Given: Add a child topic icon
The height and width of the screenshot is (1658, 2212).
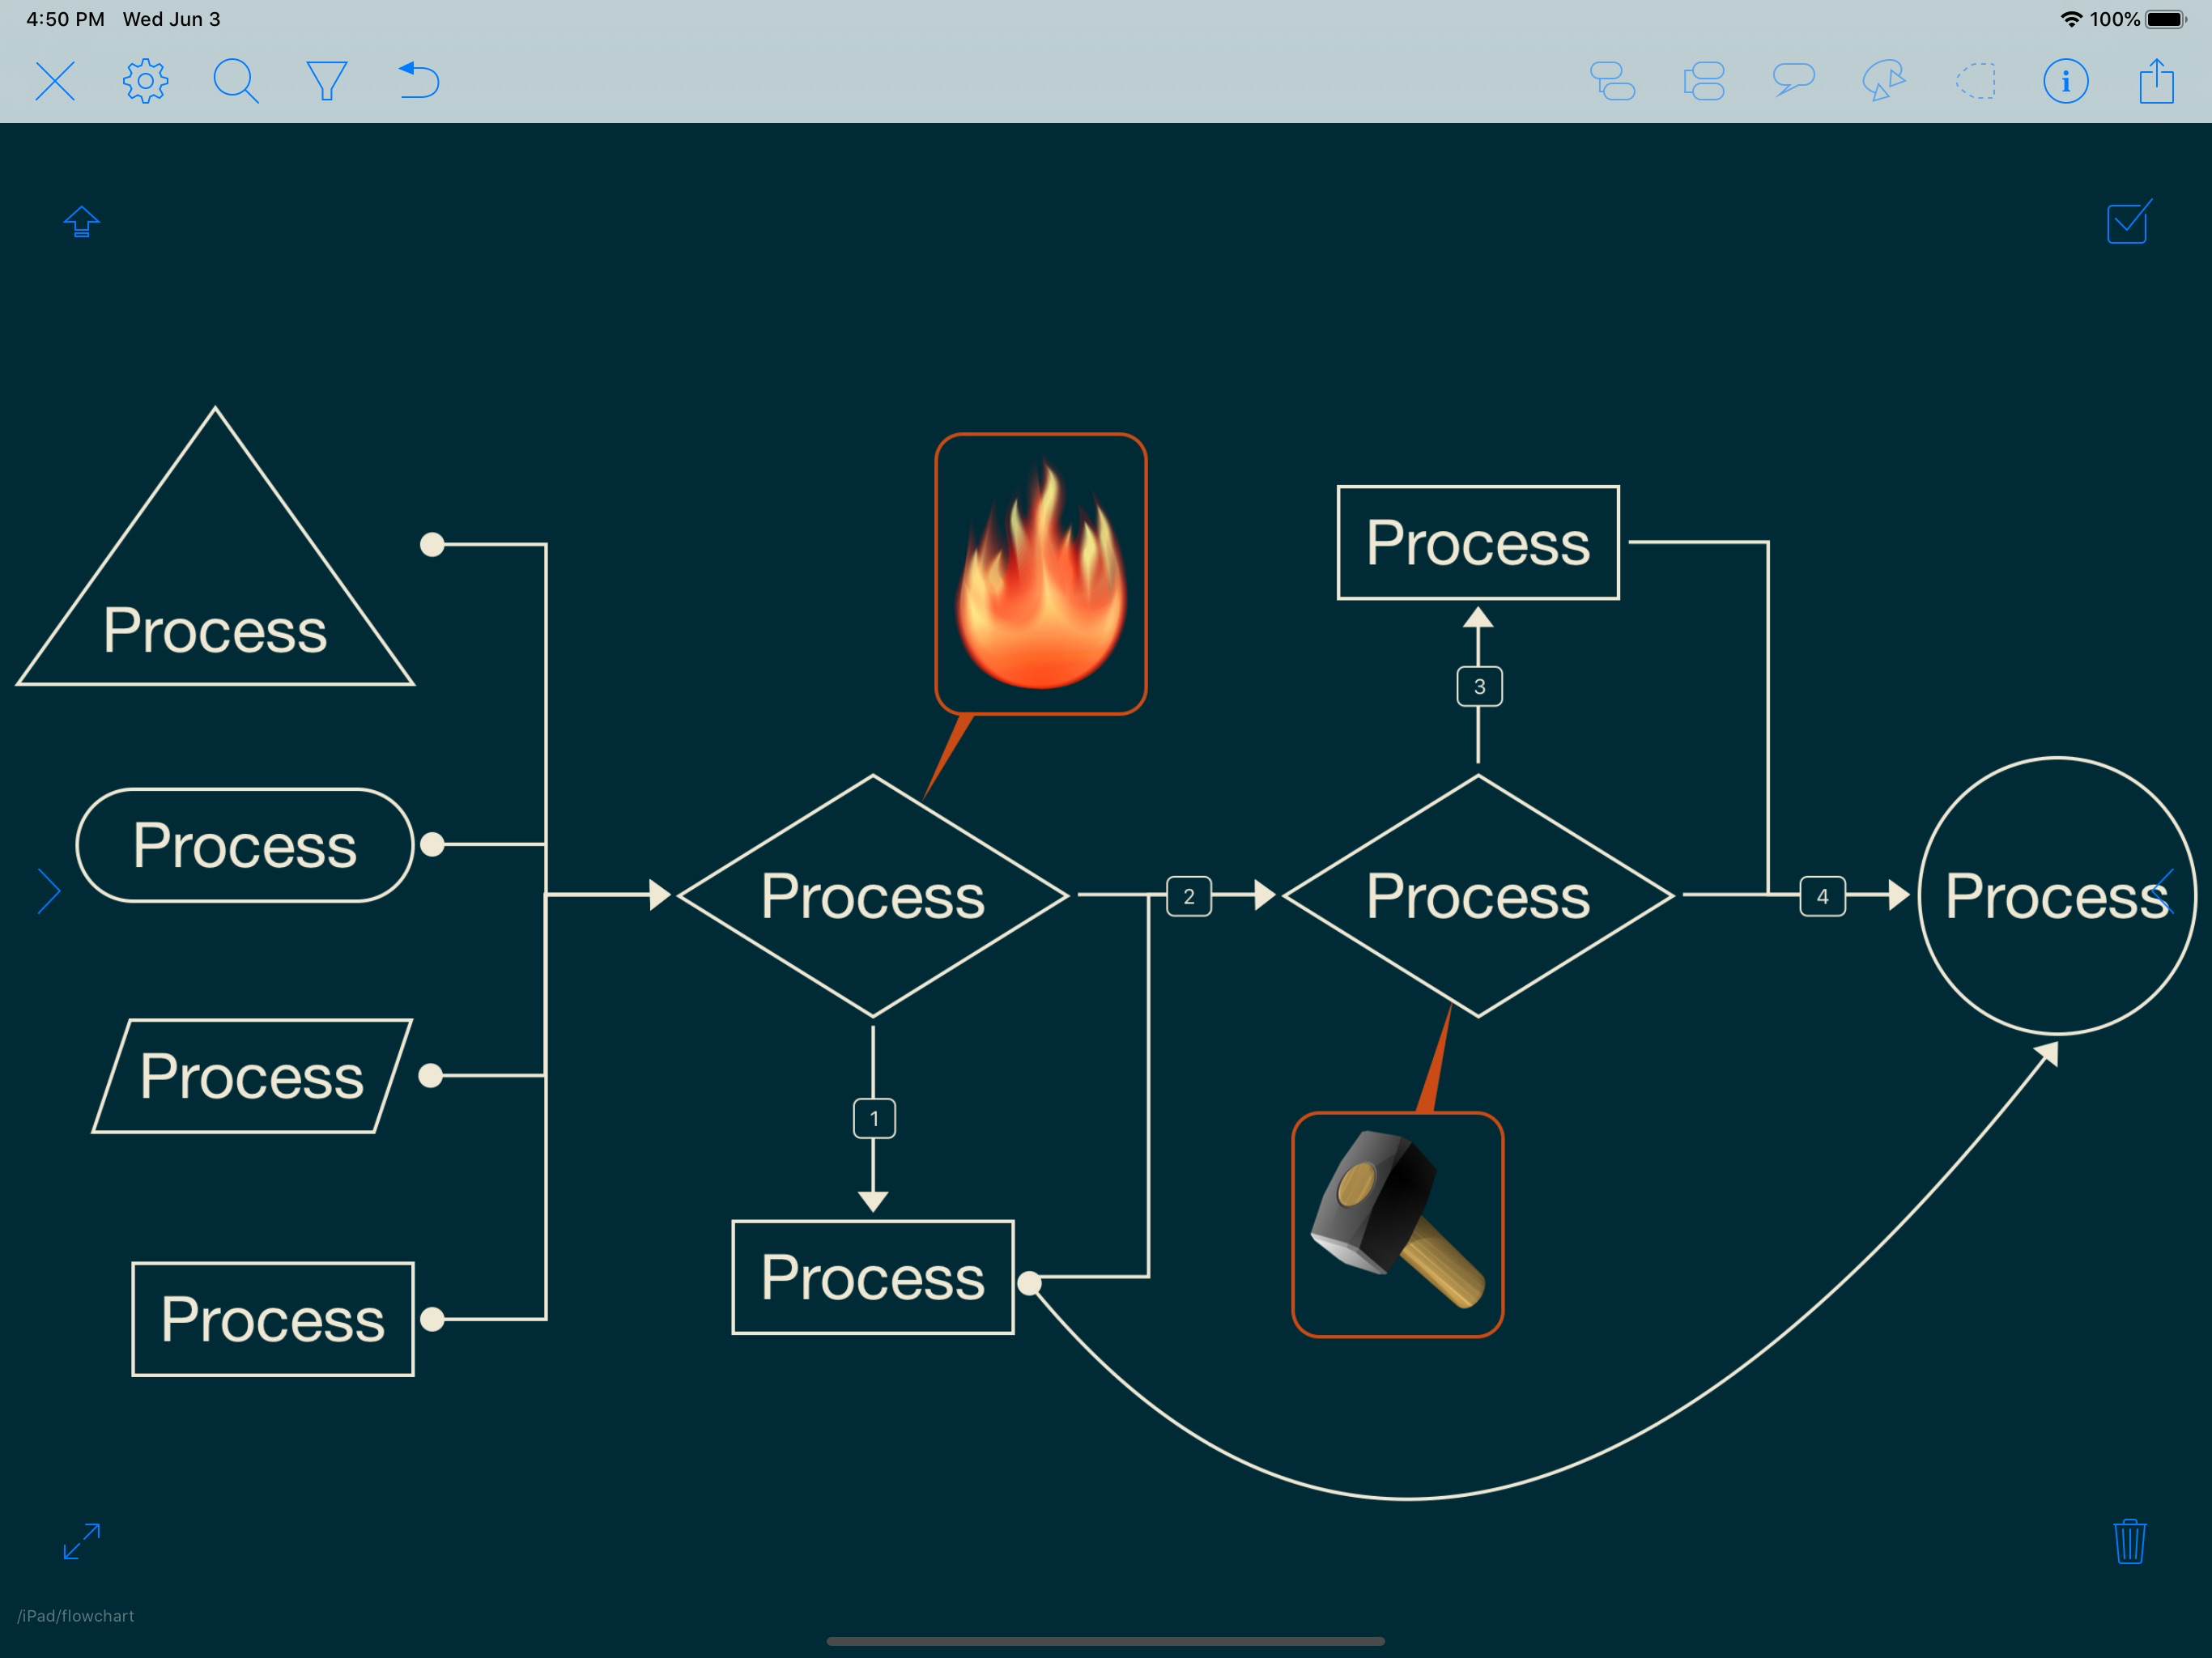Looking at the screenshot, I should click(x=1612, y=81).
